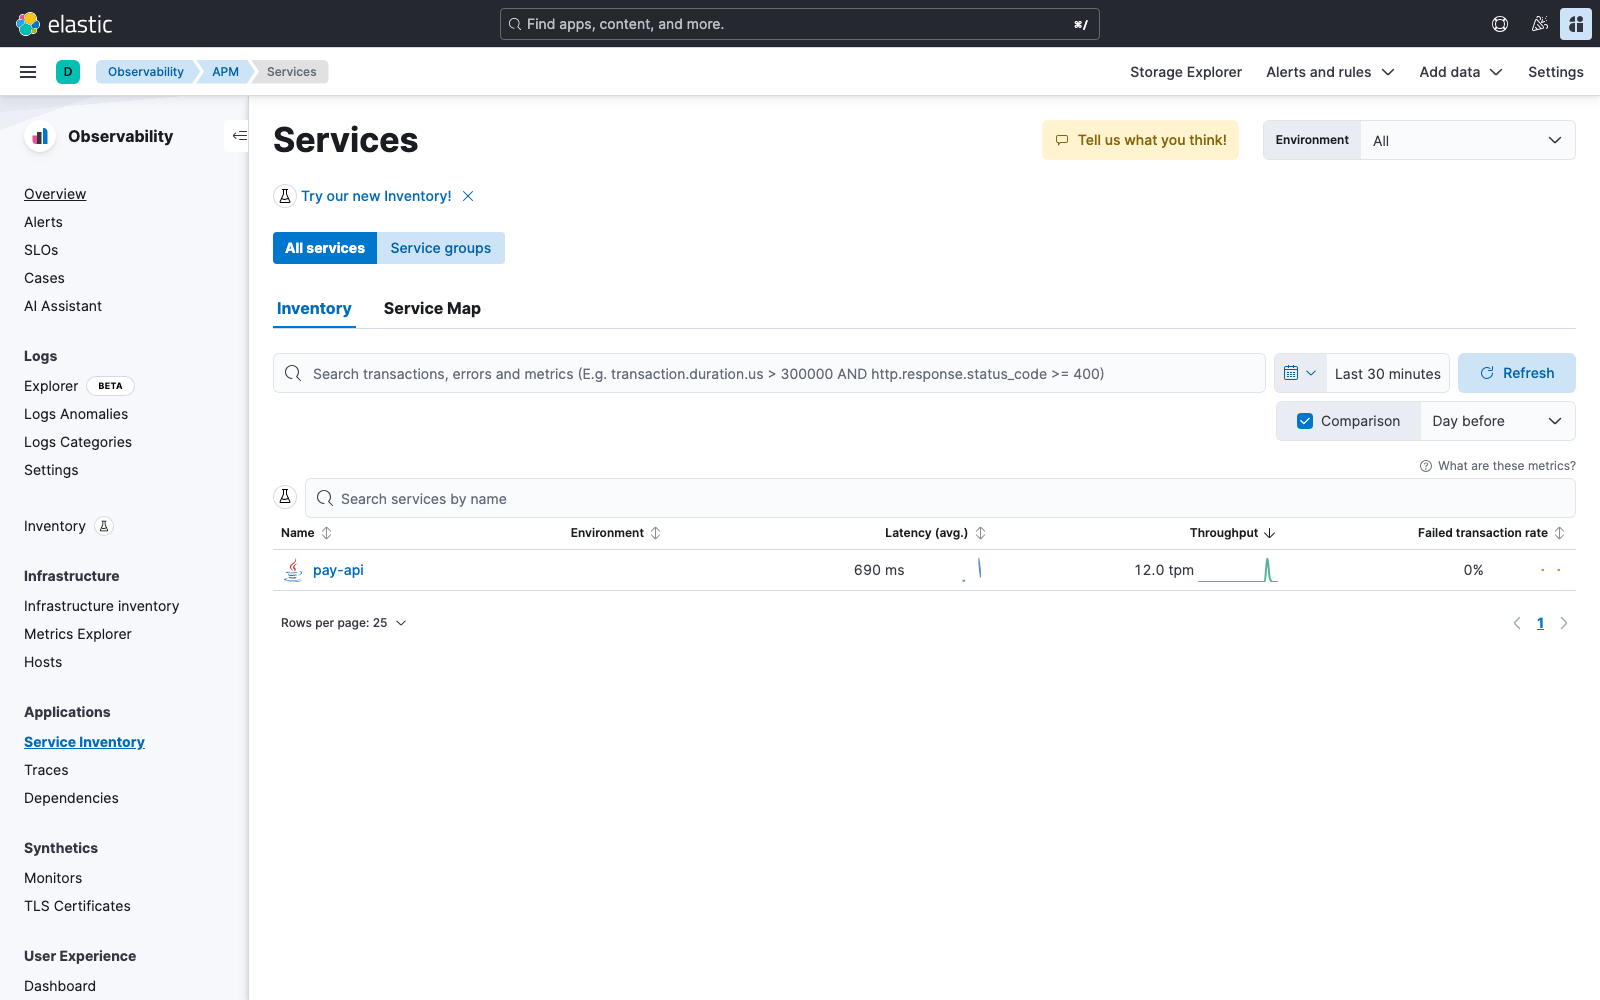Click the Refresh button

(1517, 373)
